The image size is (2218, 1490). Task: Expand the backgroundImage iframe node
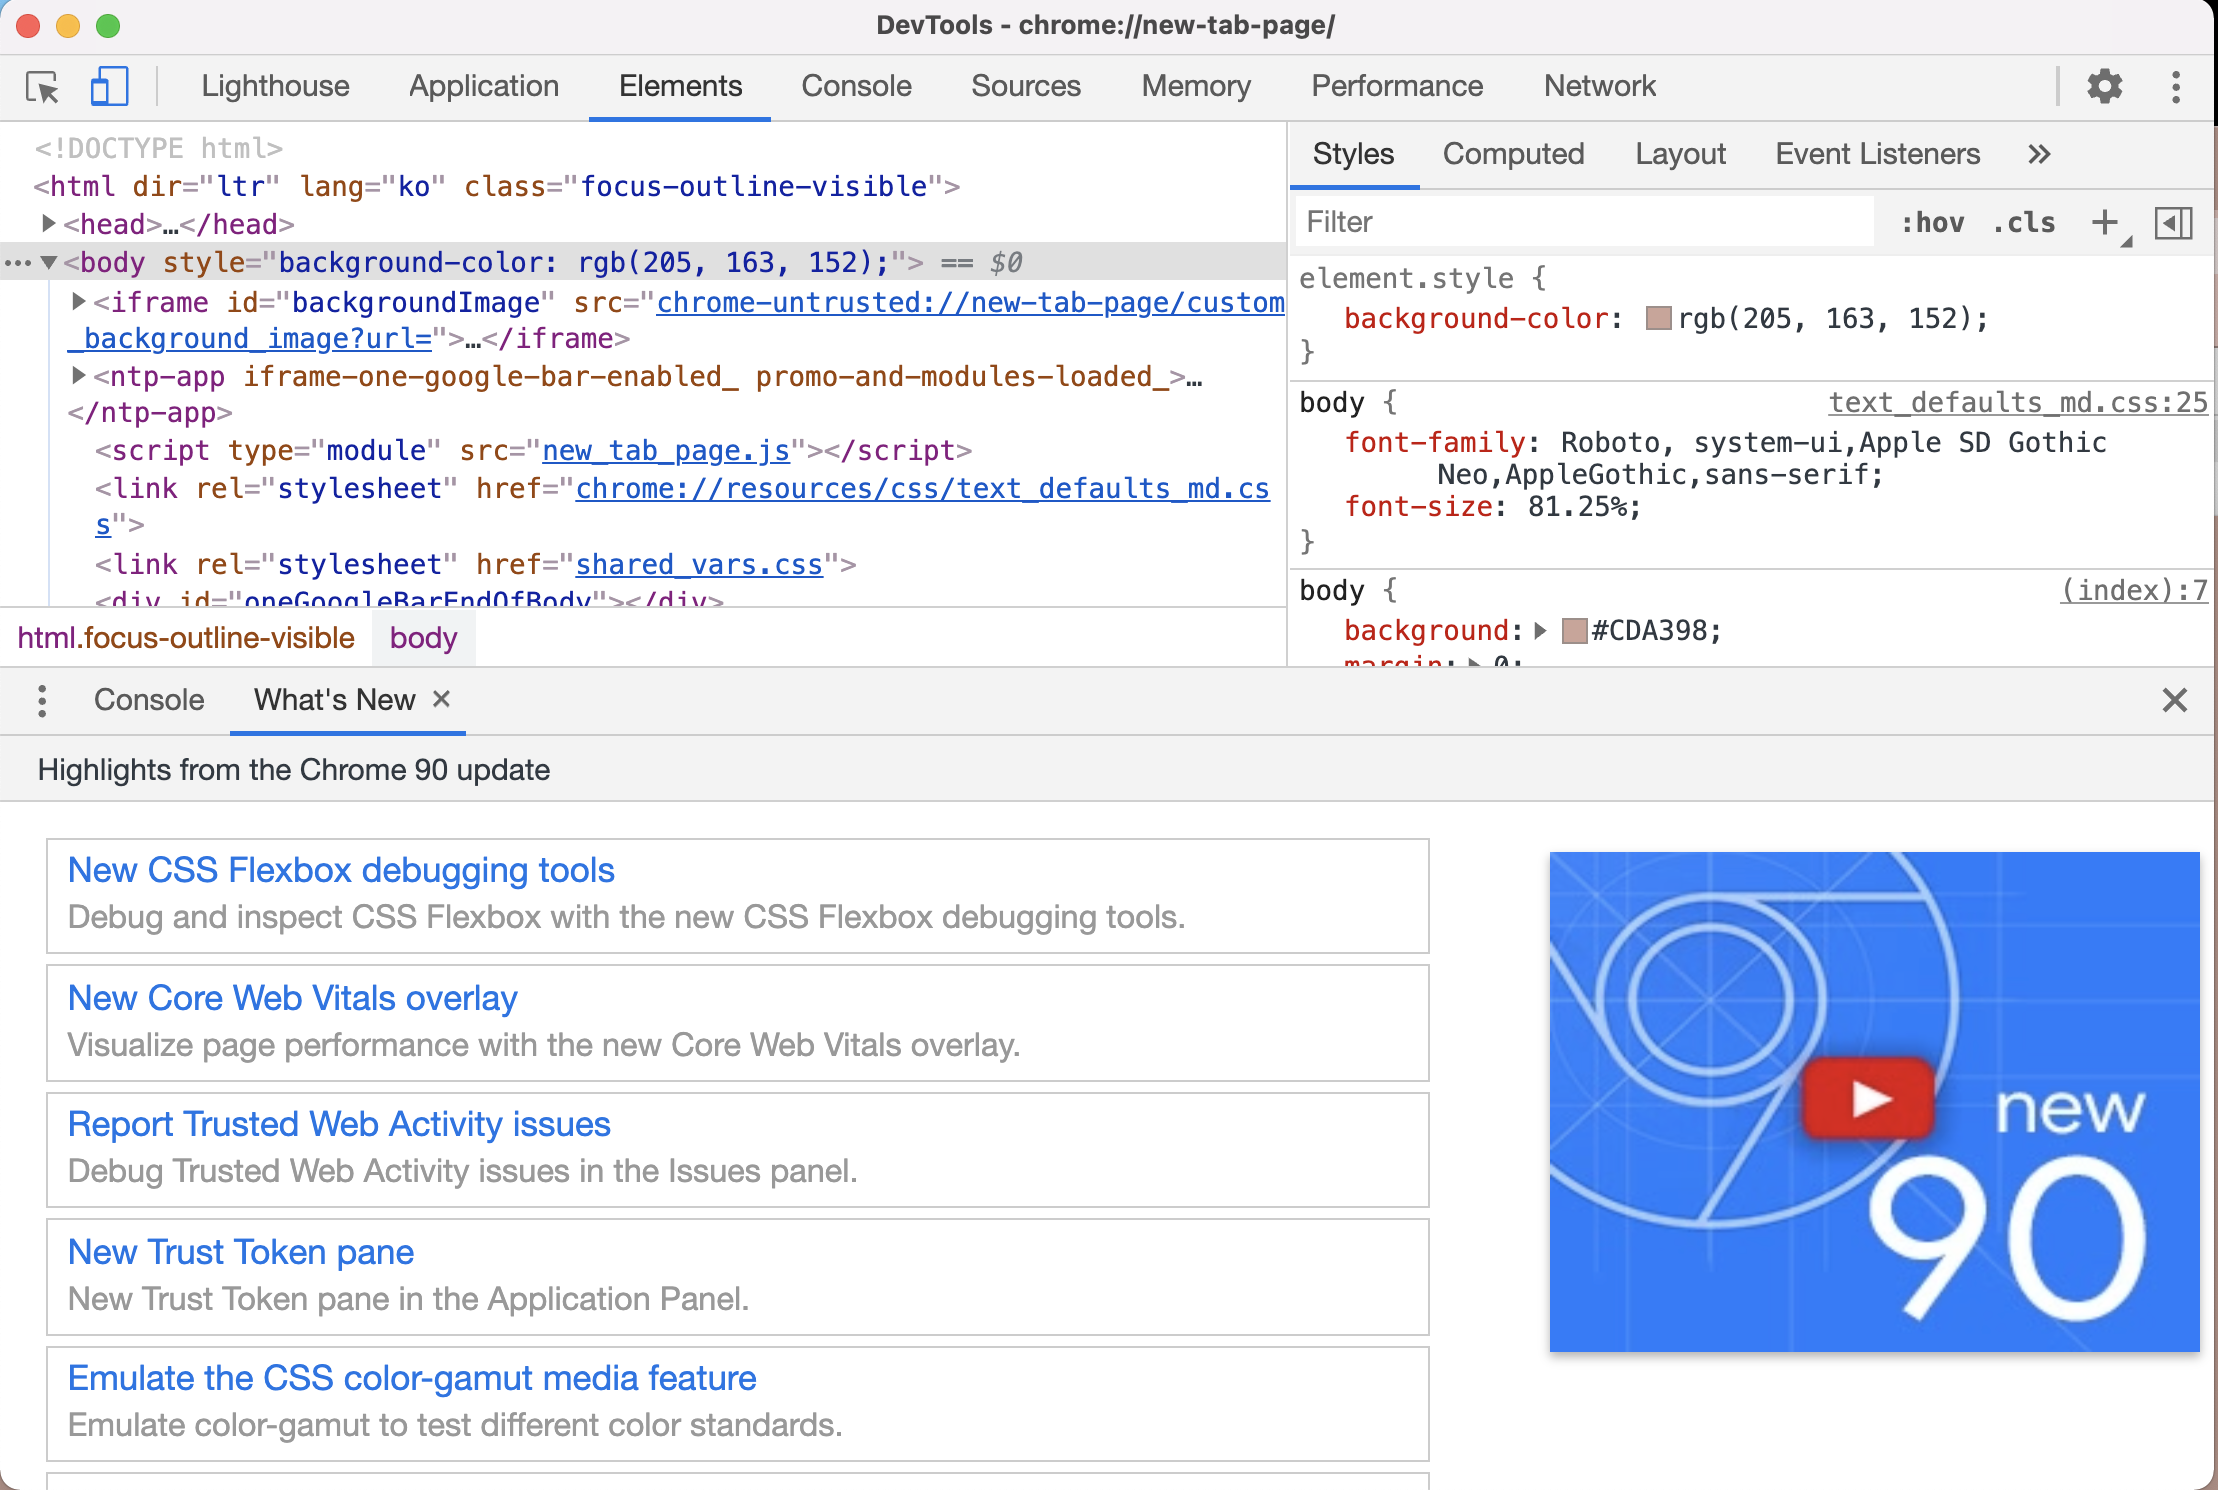pyautogui.click(x=78, y=301)
